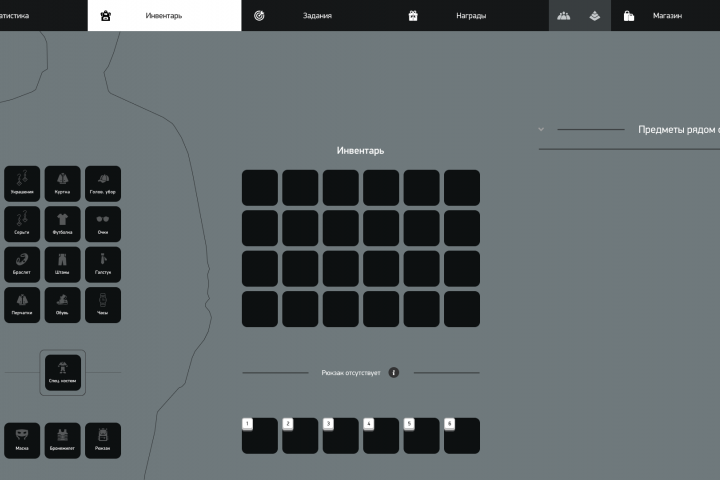720x480 pixels.
Task: Open the Спец. костюм special suit slot
Action: coord(62,373)
